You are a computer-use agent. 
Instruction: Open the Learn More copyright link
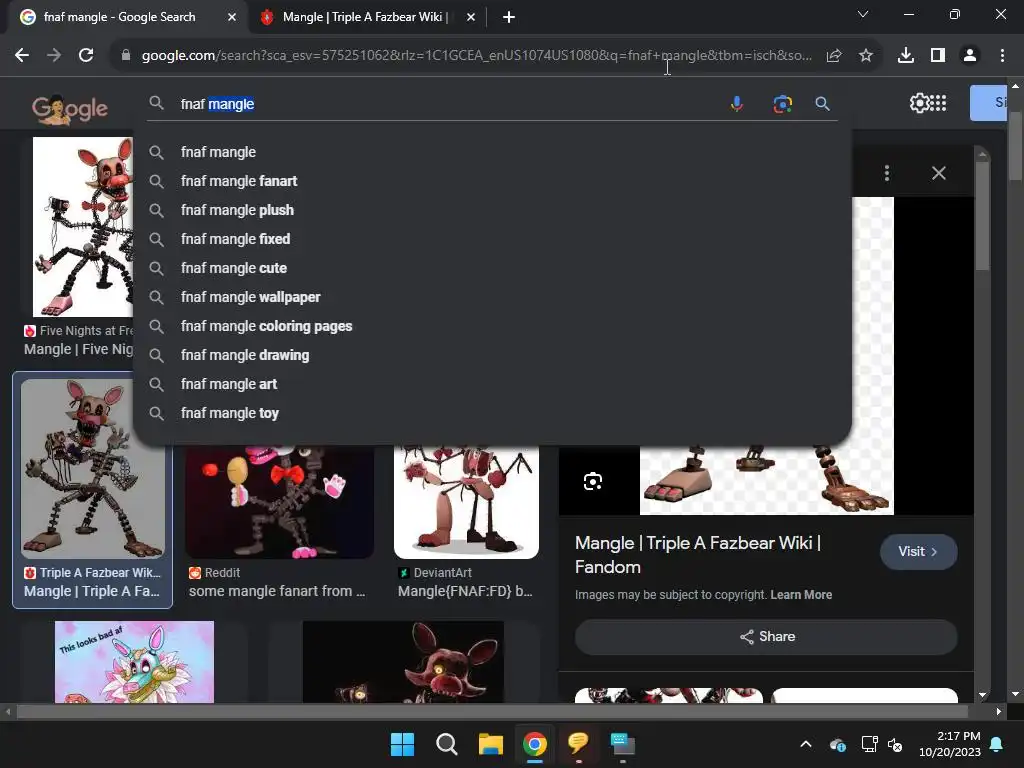pyautogui.click(x=801, y=595)
